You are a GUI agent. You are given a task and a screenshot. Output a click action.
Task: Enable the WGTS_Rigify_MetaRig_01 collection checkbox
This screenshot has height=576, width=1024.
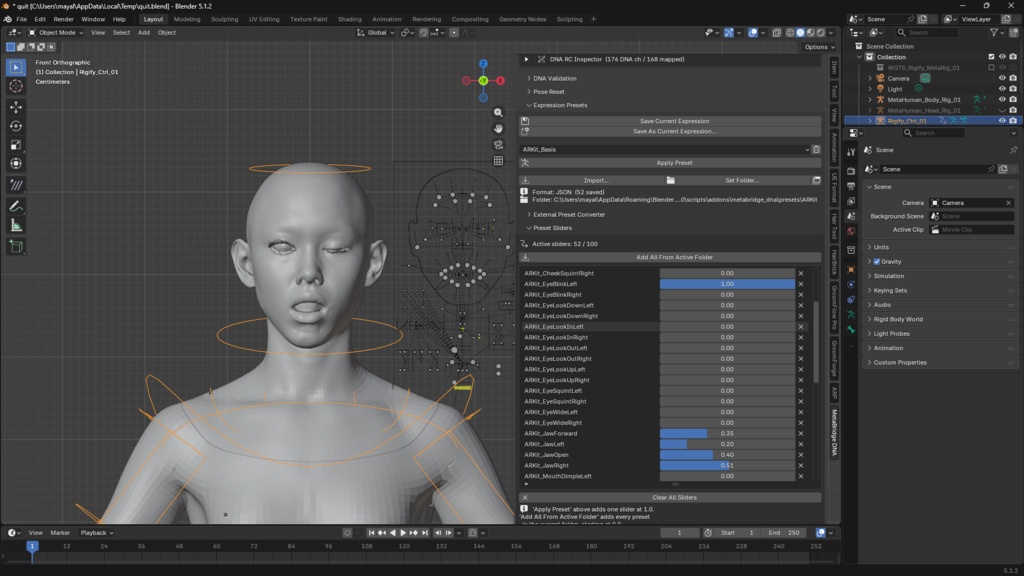tap(991, 68)
